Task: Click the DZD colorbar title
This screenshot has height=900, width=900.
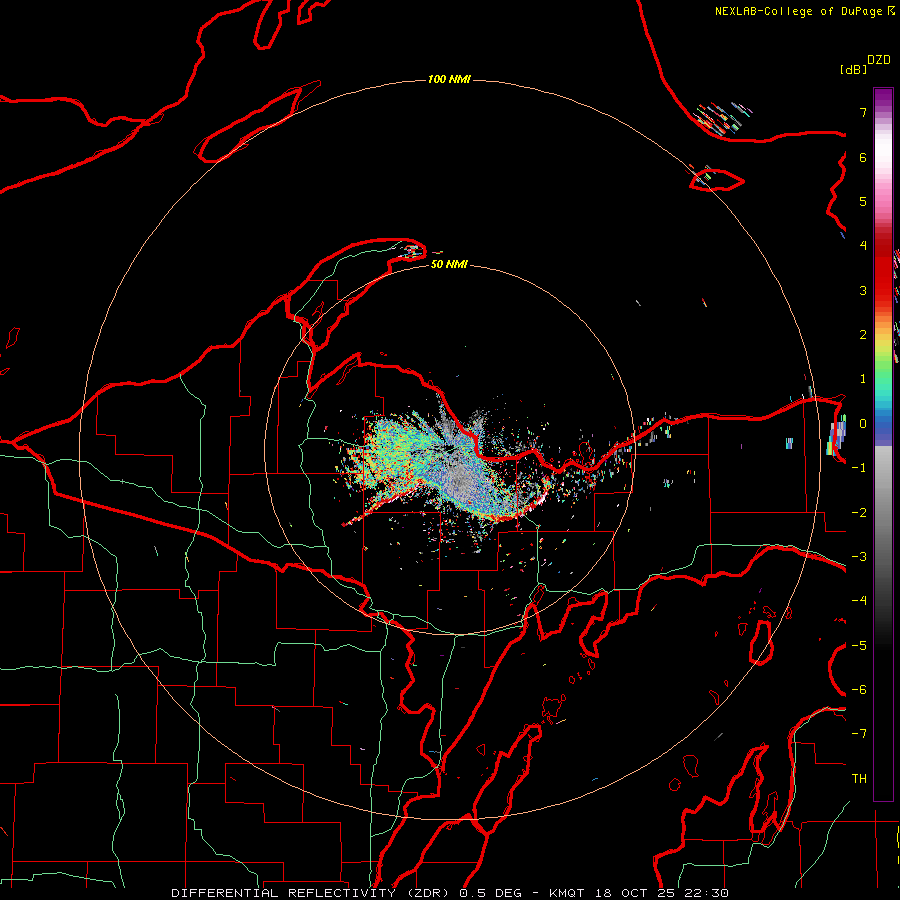Action: tap(879, 60)
